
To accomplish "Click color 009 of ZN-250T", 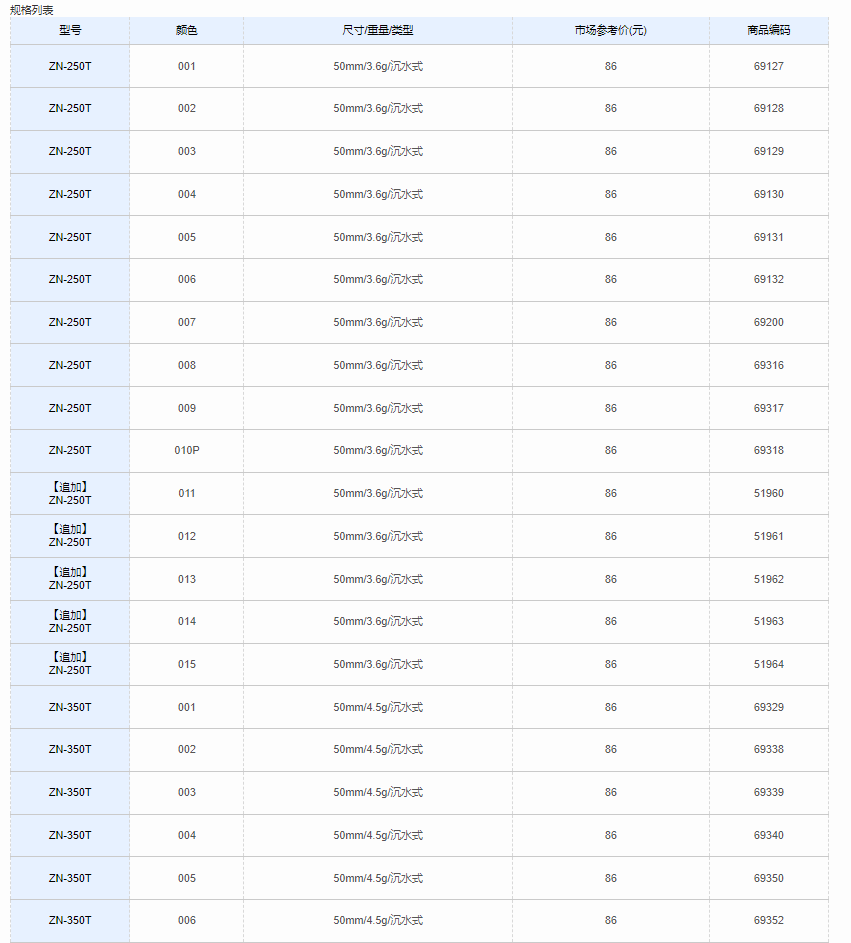I will point(186,408).
